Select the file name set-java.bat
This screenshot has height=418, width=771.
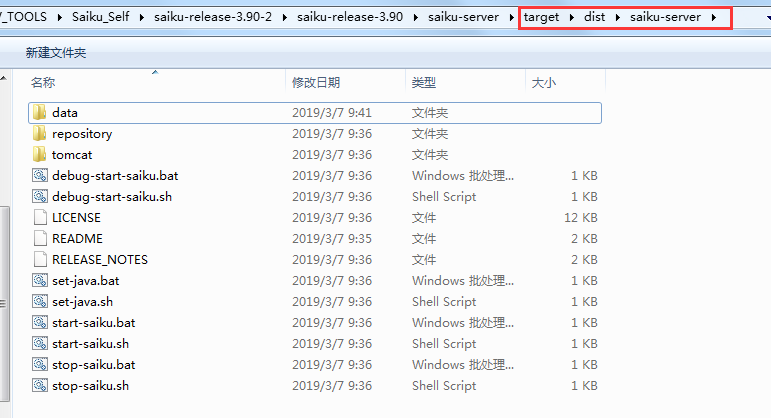point(86,281)
